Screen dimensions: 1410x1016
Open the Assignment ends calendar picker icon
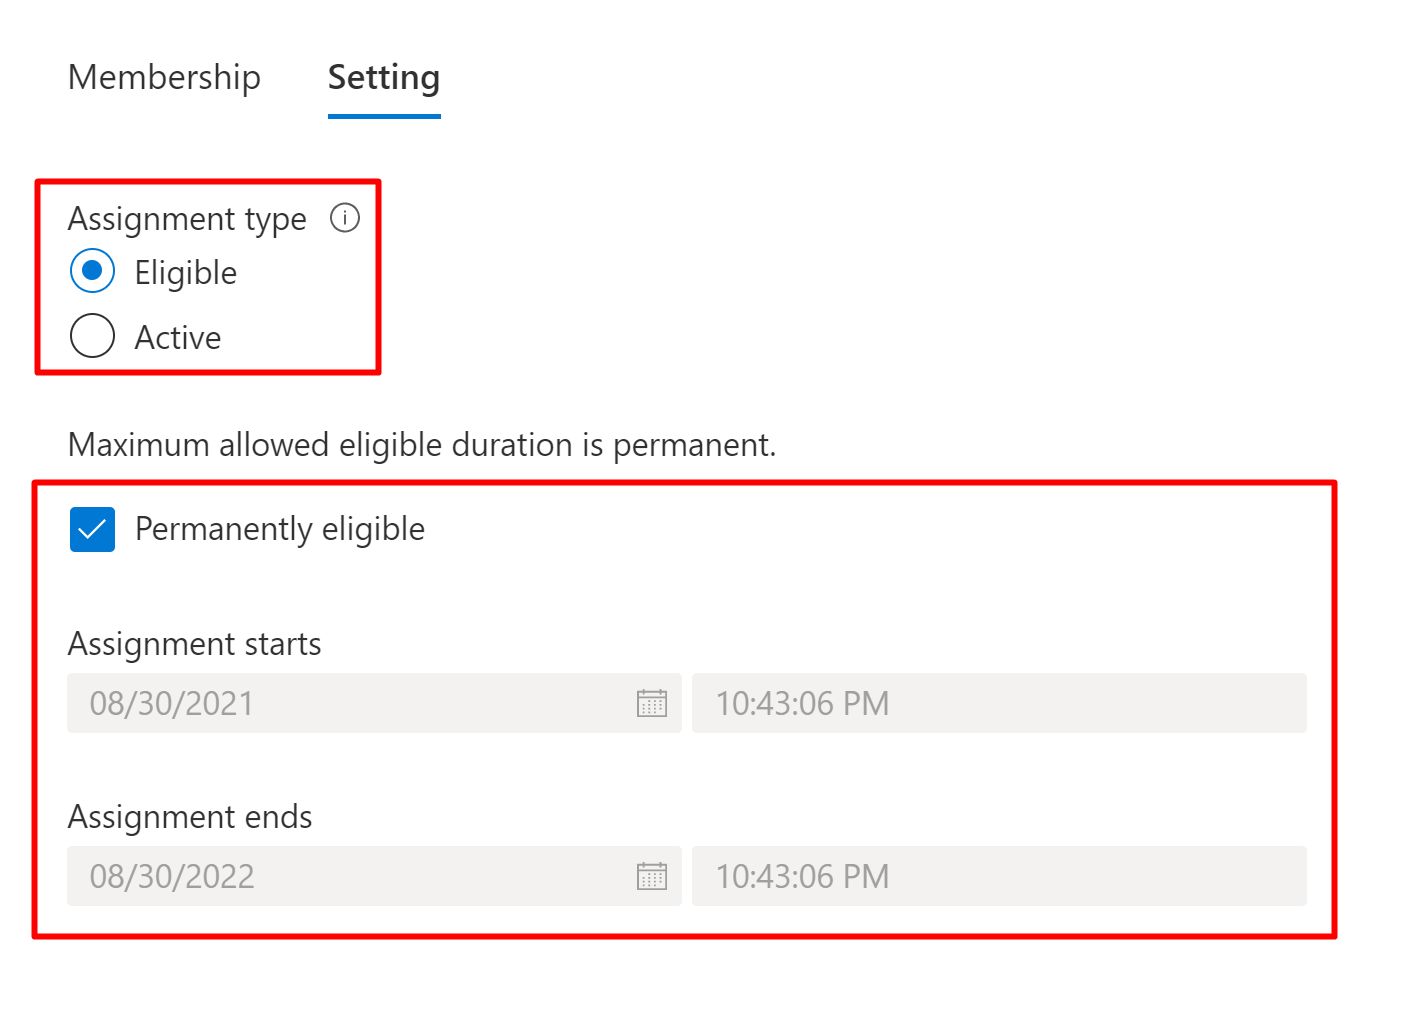(652, 877)
